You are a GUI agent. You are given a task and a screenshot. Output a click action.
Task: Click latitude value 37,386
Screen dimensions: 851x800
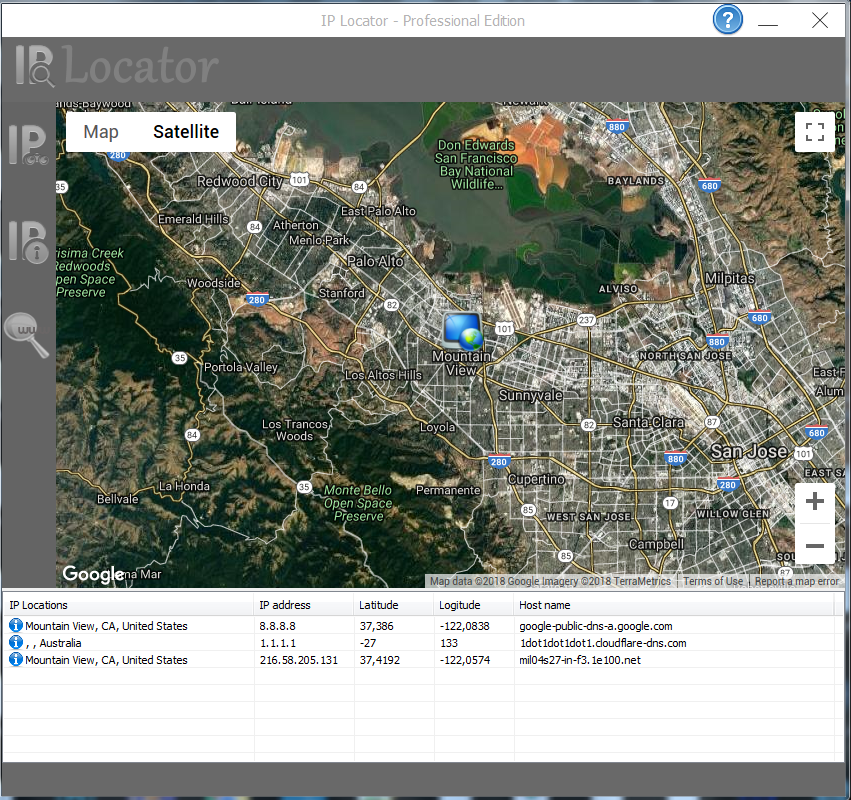coord(376,626)
